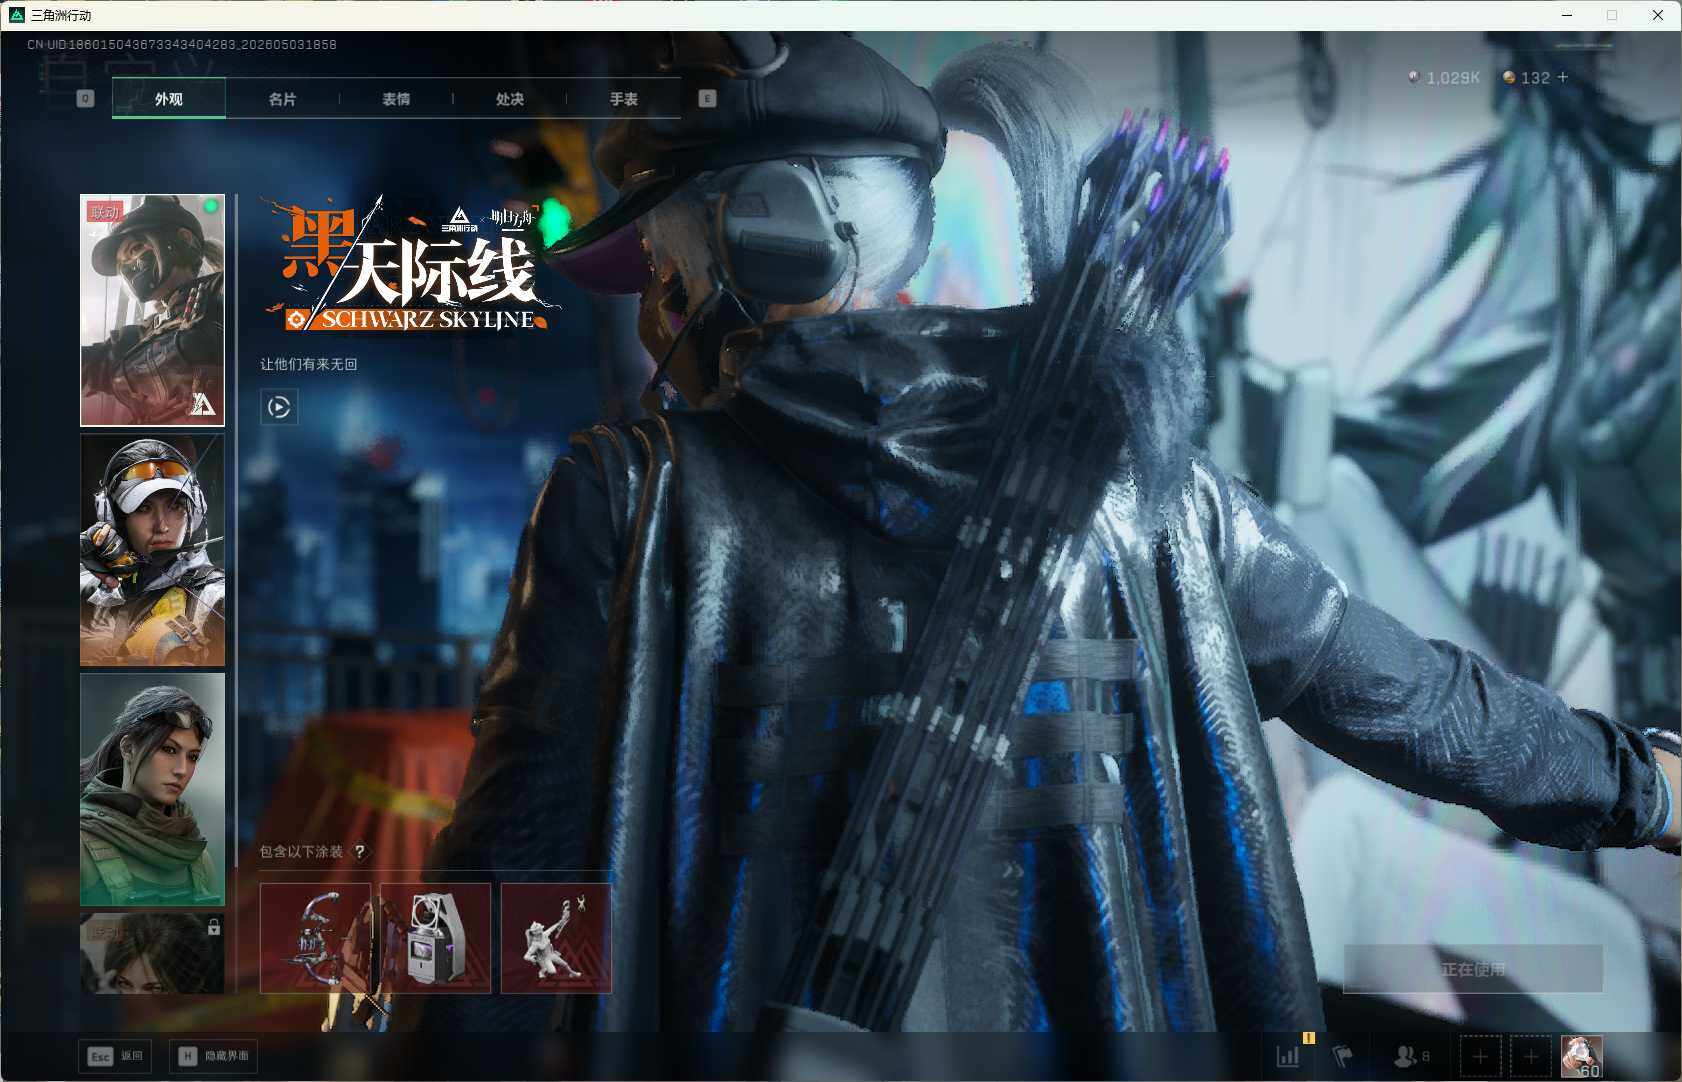Open the player avatar showing level 60
The width and height of the screenshot is (1682, 1082).
[x=1581, y=1056]
